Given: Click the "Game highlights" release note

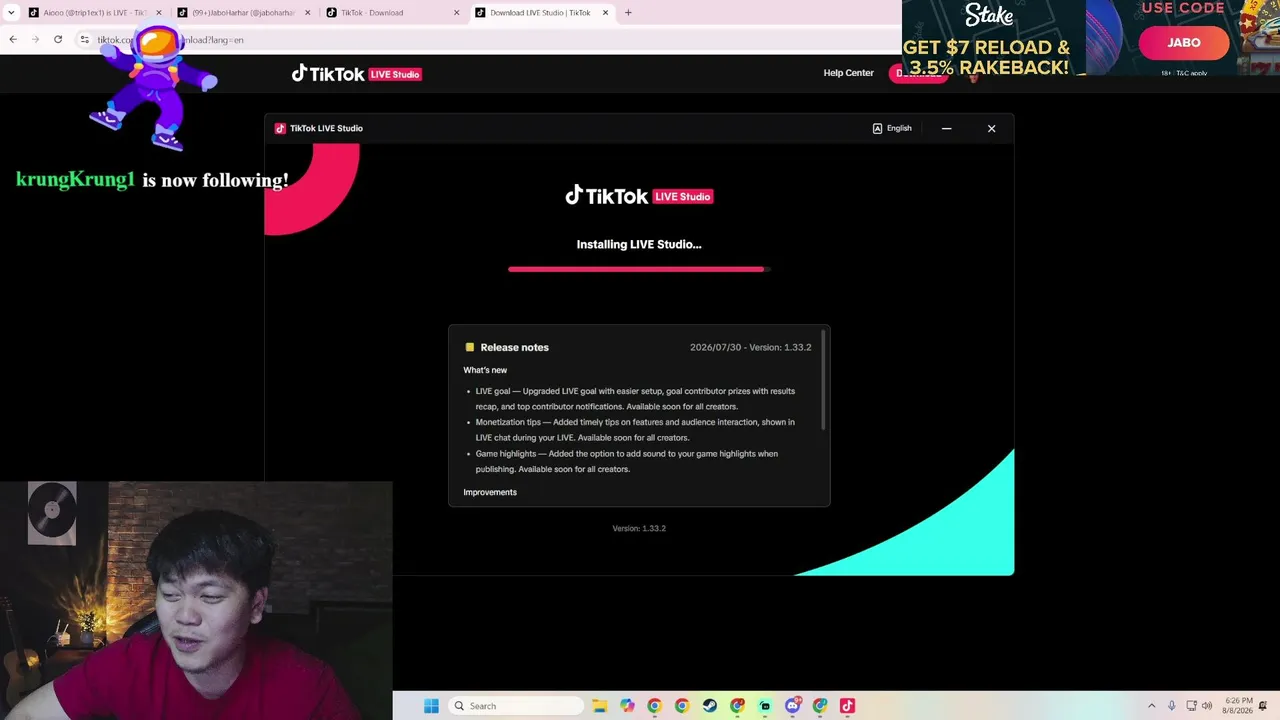Looking at the screenshot, I should point(628,461).
